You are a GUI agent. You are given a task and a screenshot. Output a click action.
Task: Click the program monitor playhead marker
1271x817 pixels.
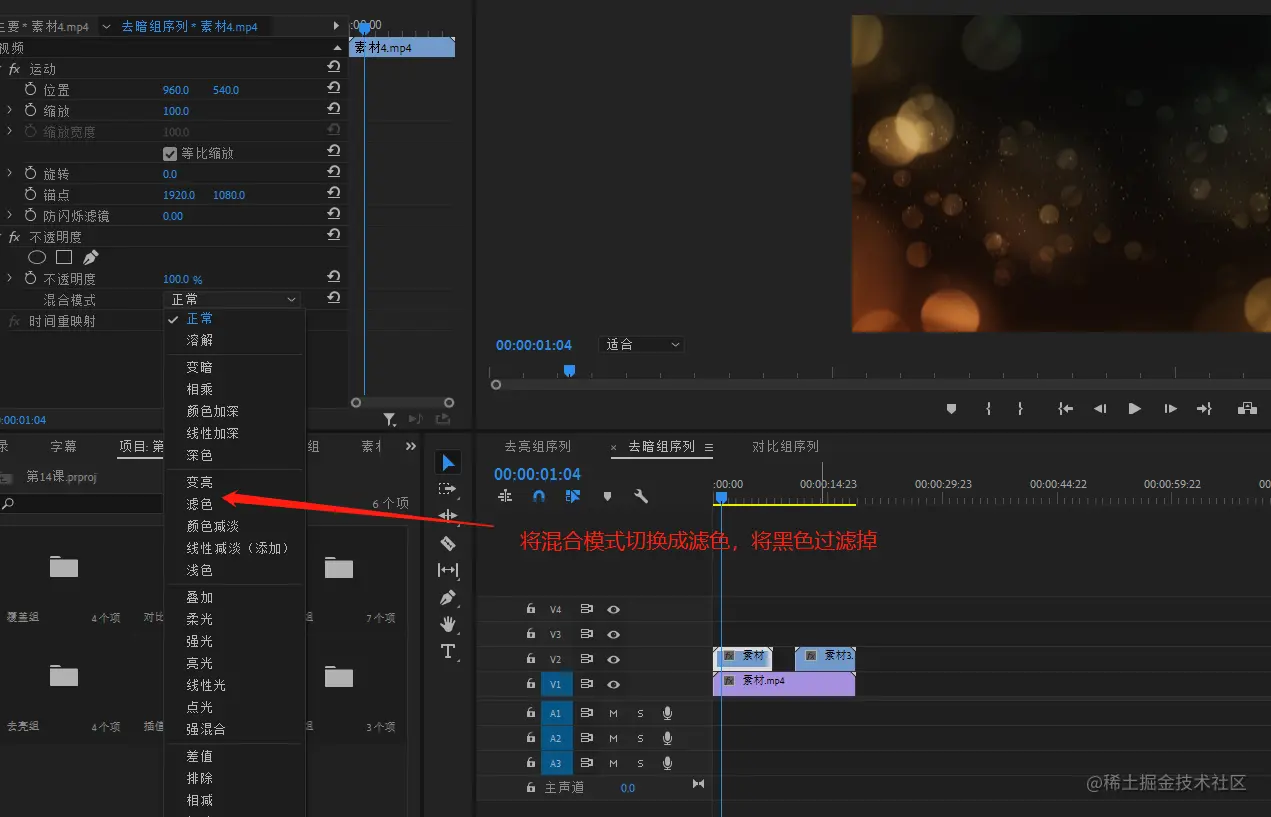click(569, 370)
